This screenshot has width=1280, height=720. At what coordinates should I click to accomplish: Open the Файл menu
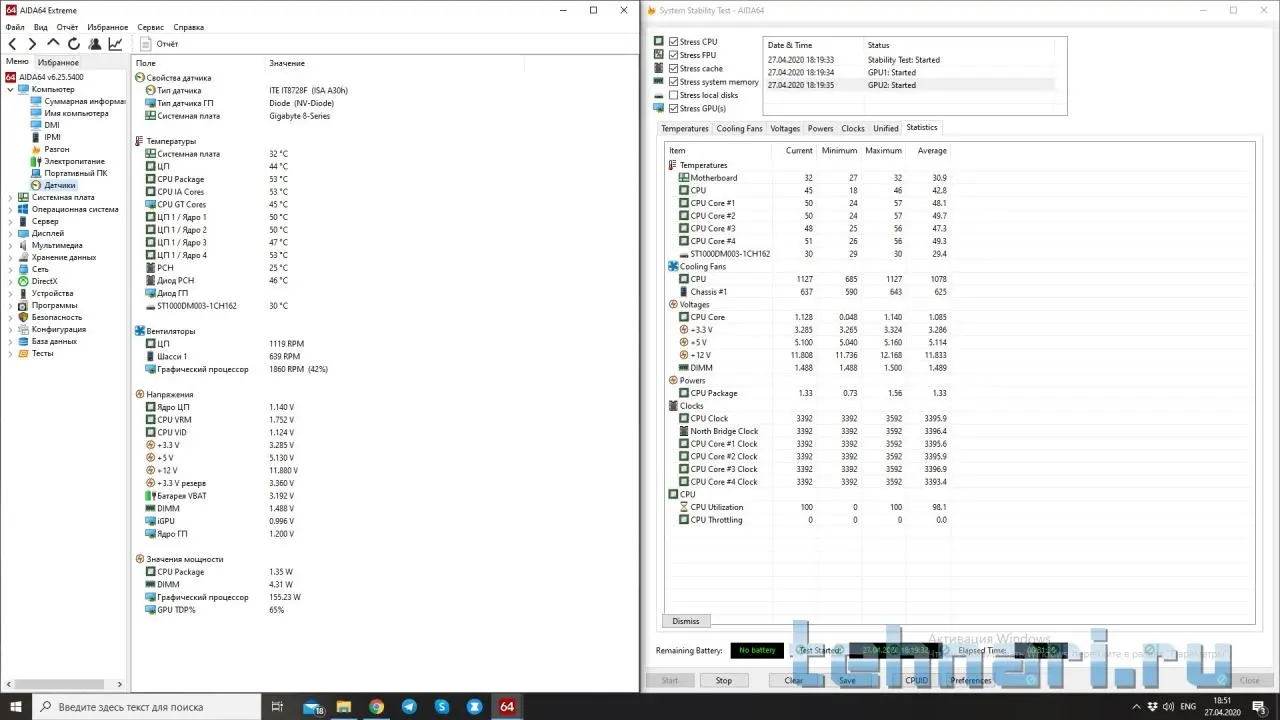pyautogui.click(x=15, y=27)
